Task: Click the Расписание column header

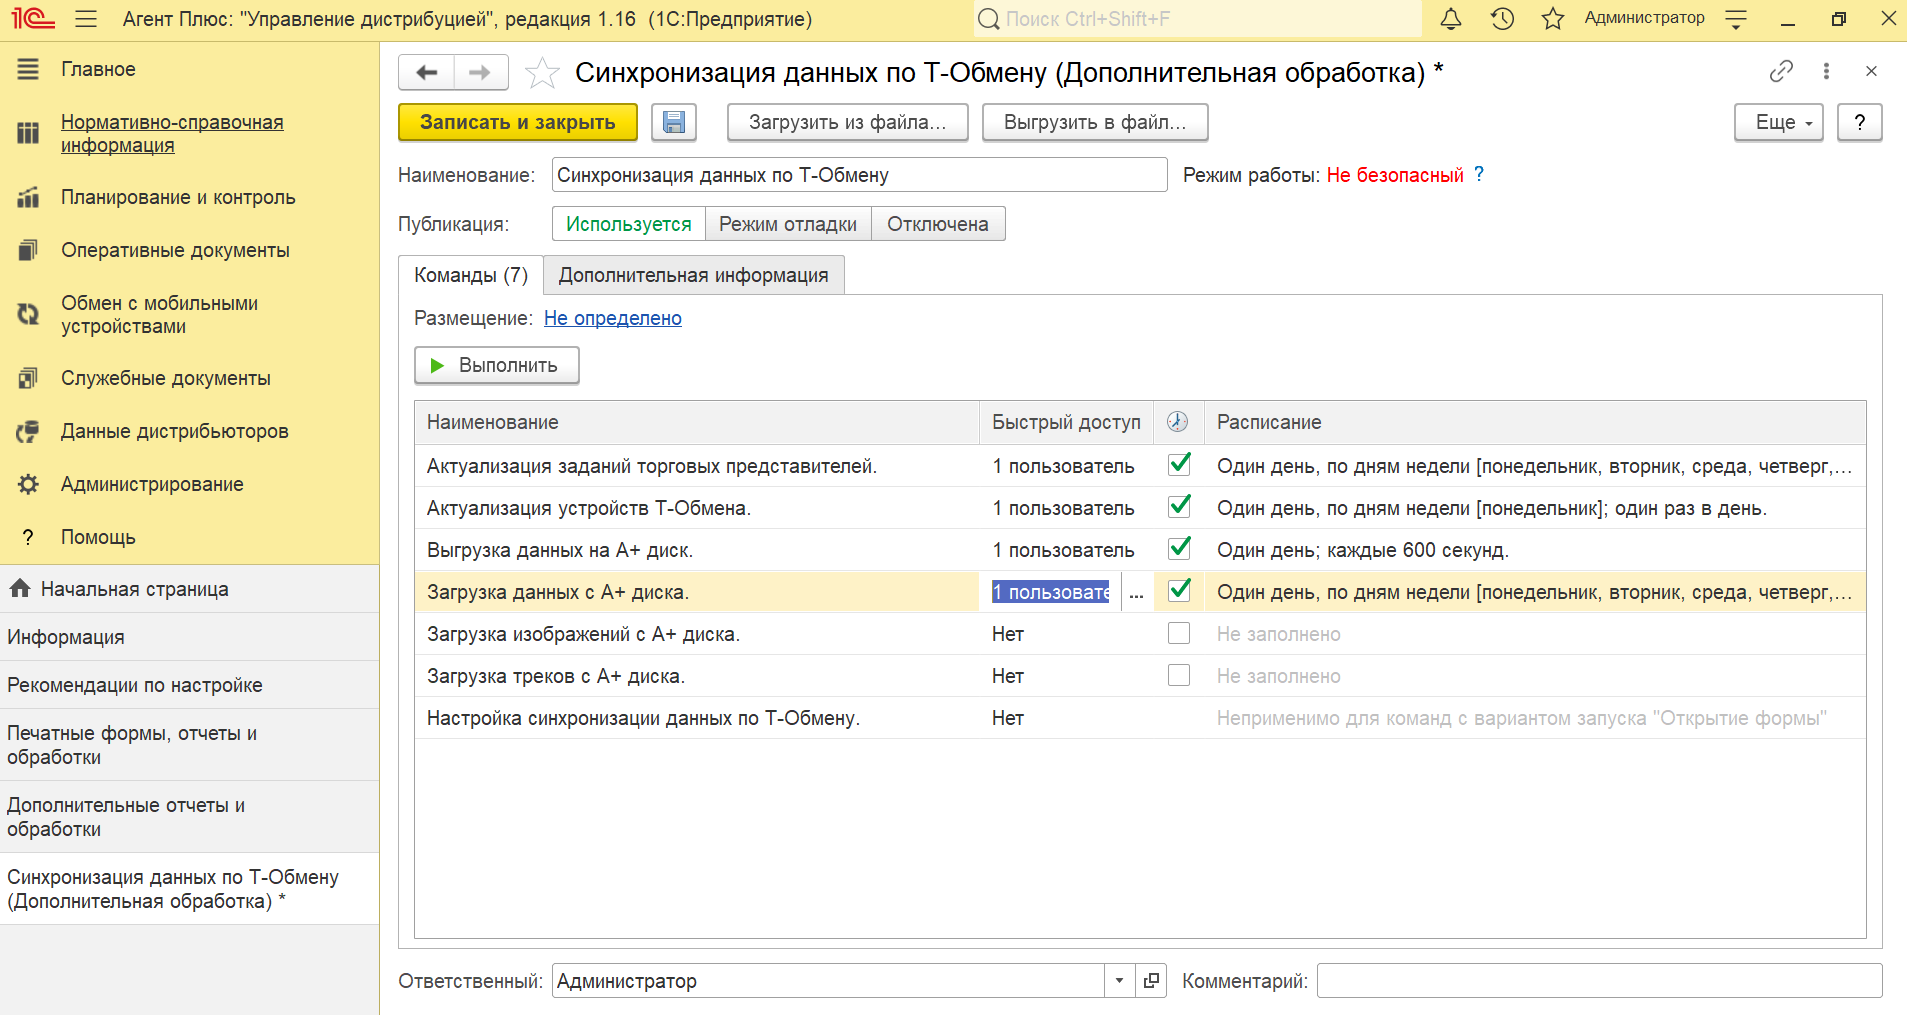Action: click(1535, 422)
